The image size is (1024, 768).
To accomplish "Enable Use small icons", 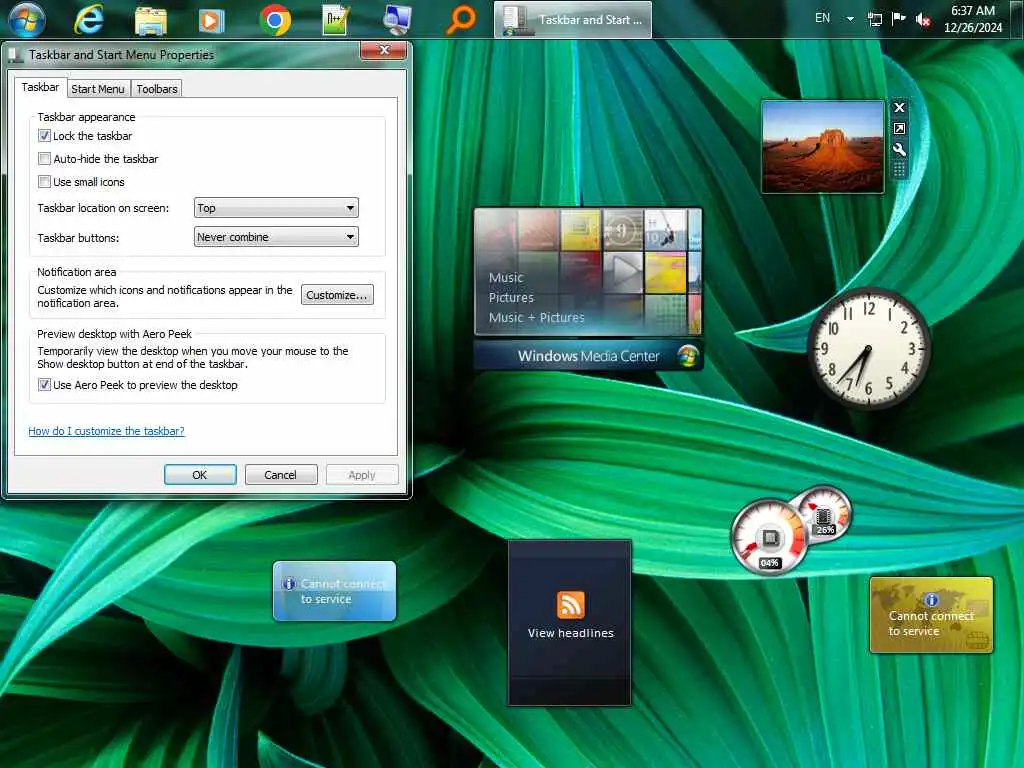I will pyautogui.click(x=44, y=182).
